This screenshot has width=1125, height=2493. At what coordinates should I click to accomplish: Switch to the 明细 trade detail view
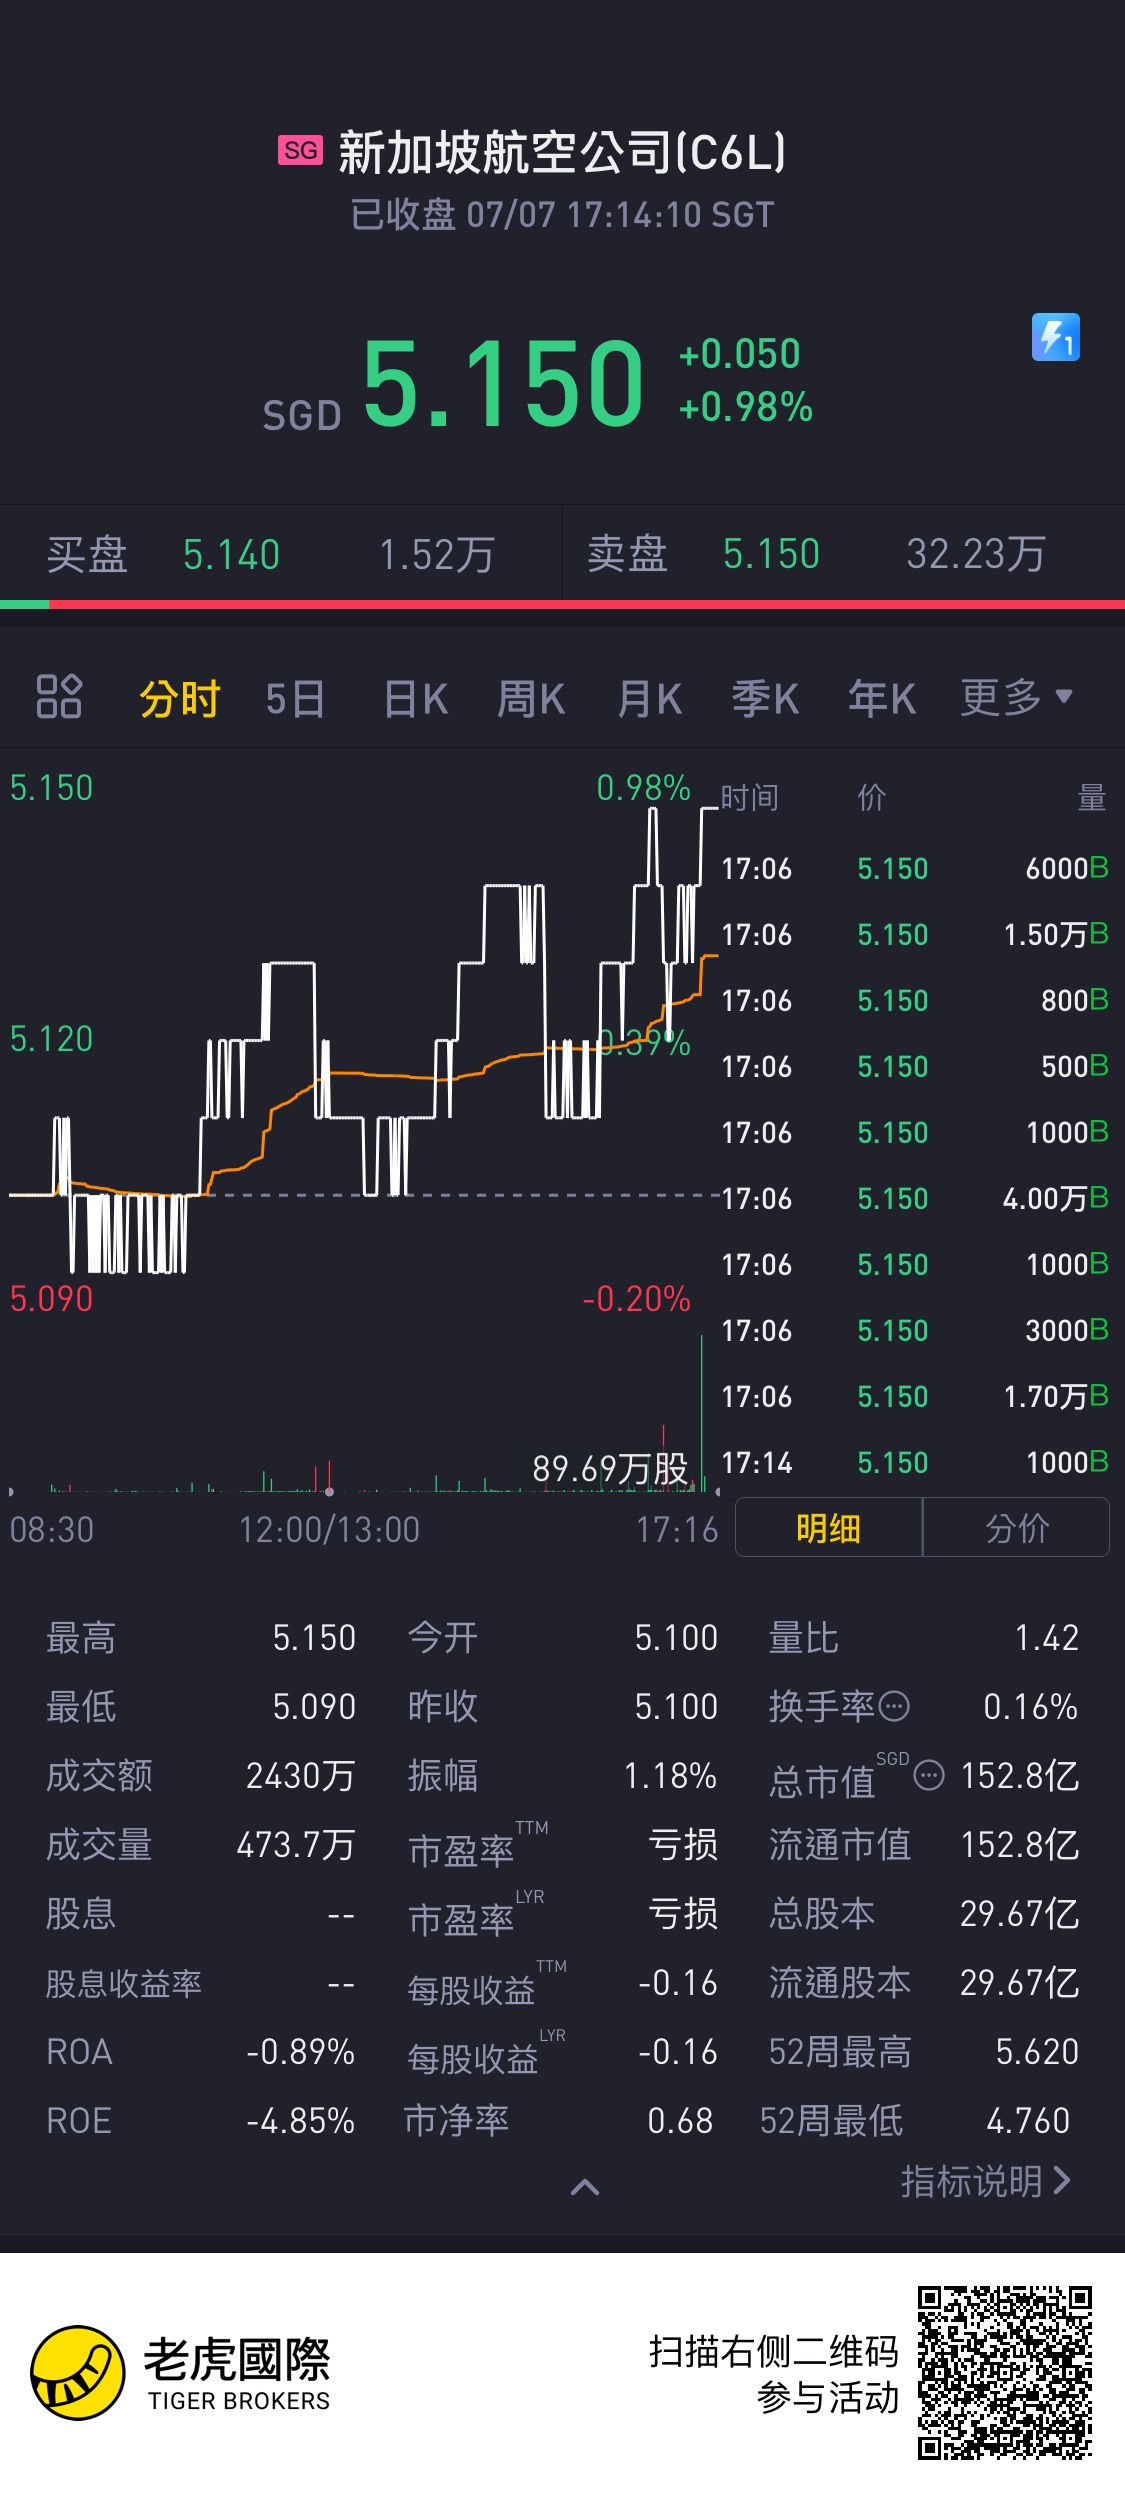click(x=828, y=1527)
